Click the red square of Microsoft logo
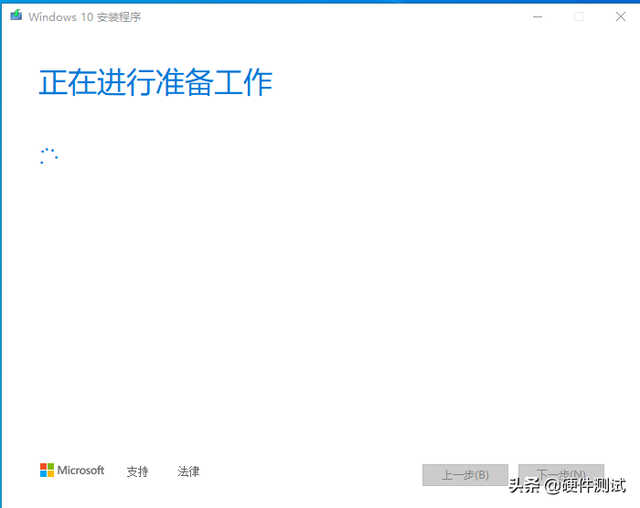Image resolution: width=640 pixels, height=508 pixels. click(44, 466)
